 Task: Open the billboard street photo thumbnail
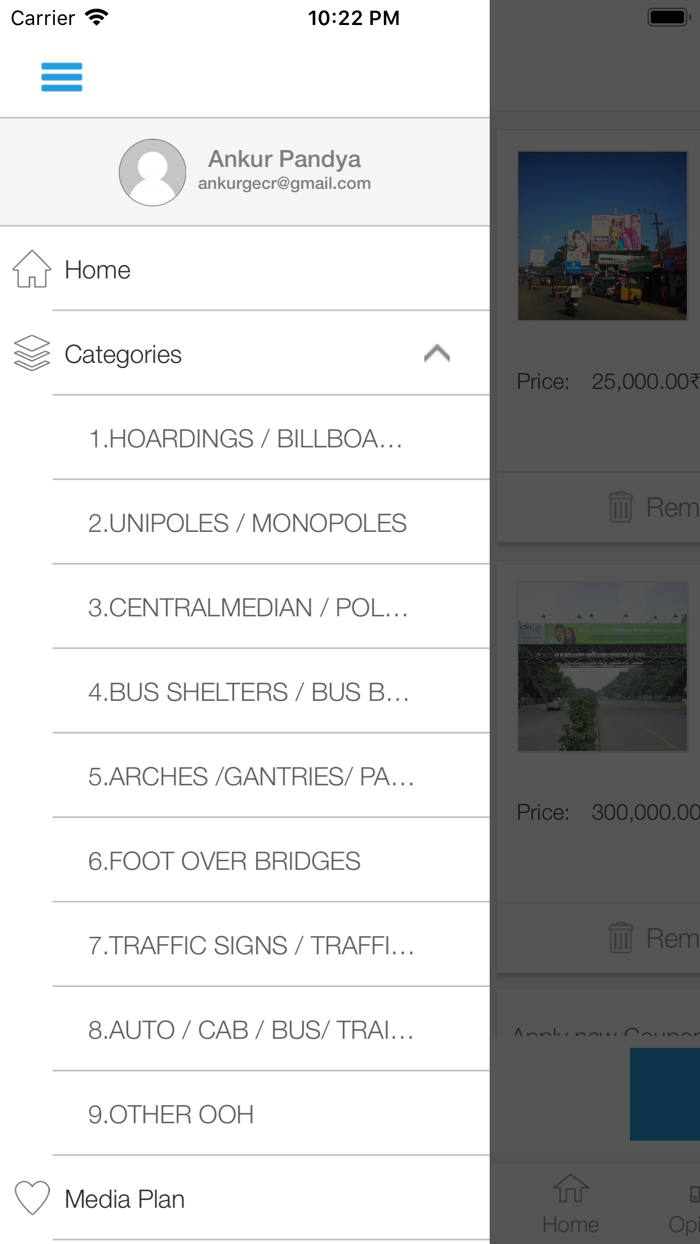point(602,236)
